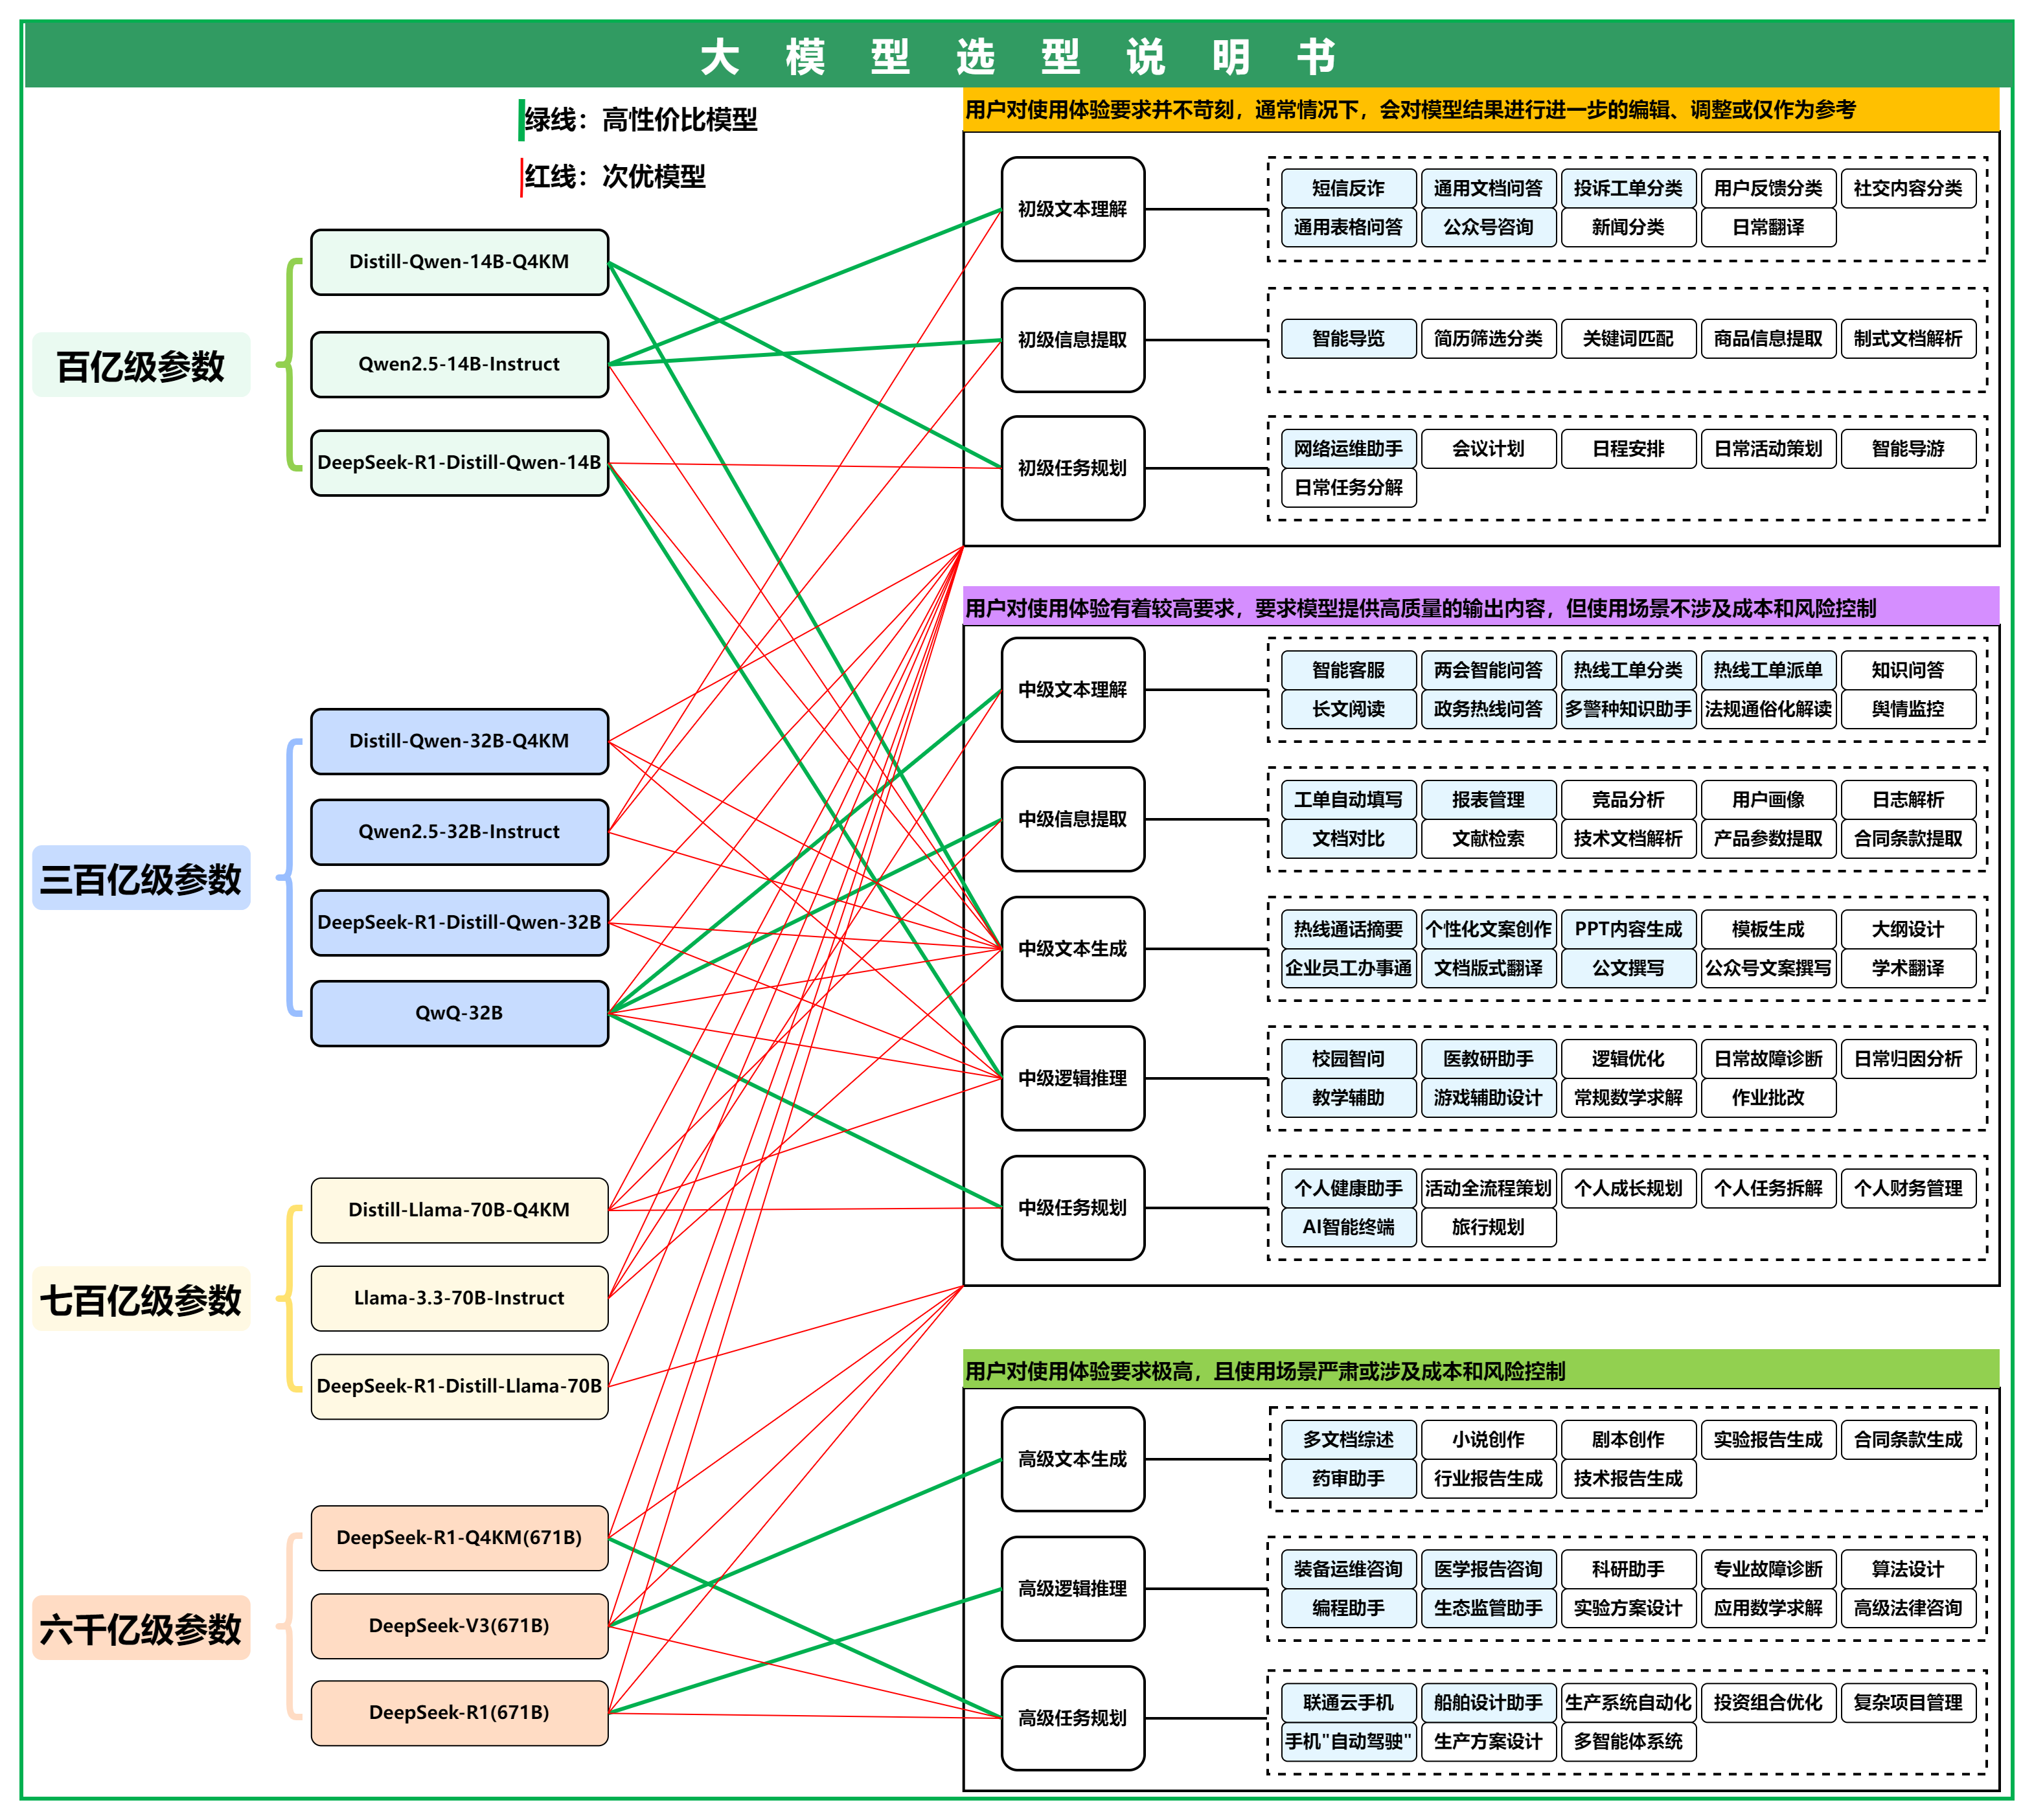Select the Qwen2.5-14B-Instruct model node
The image size is (2034, 1820).
pyautogui.click(x=459, y=364)
